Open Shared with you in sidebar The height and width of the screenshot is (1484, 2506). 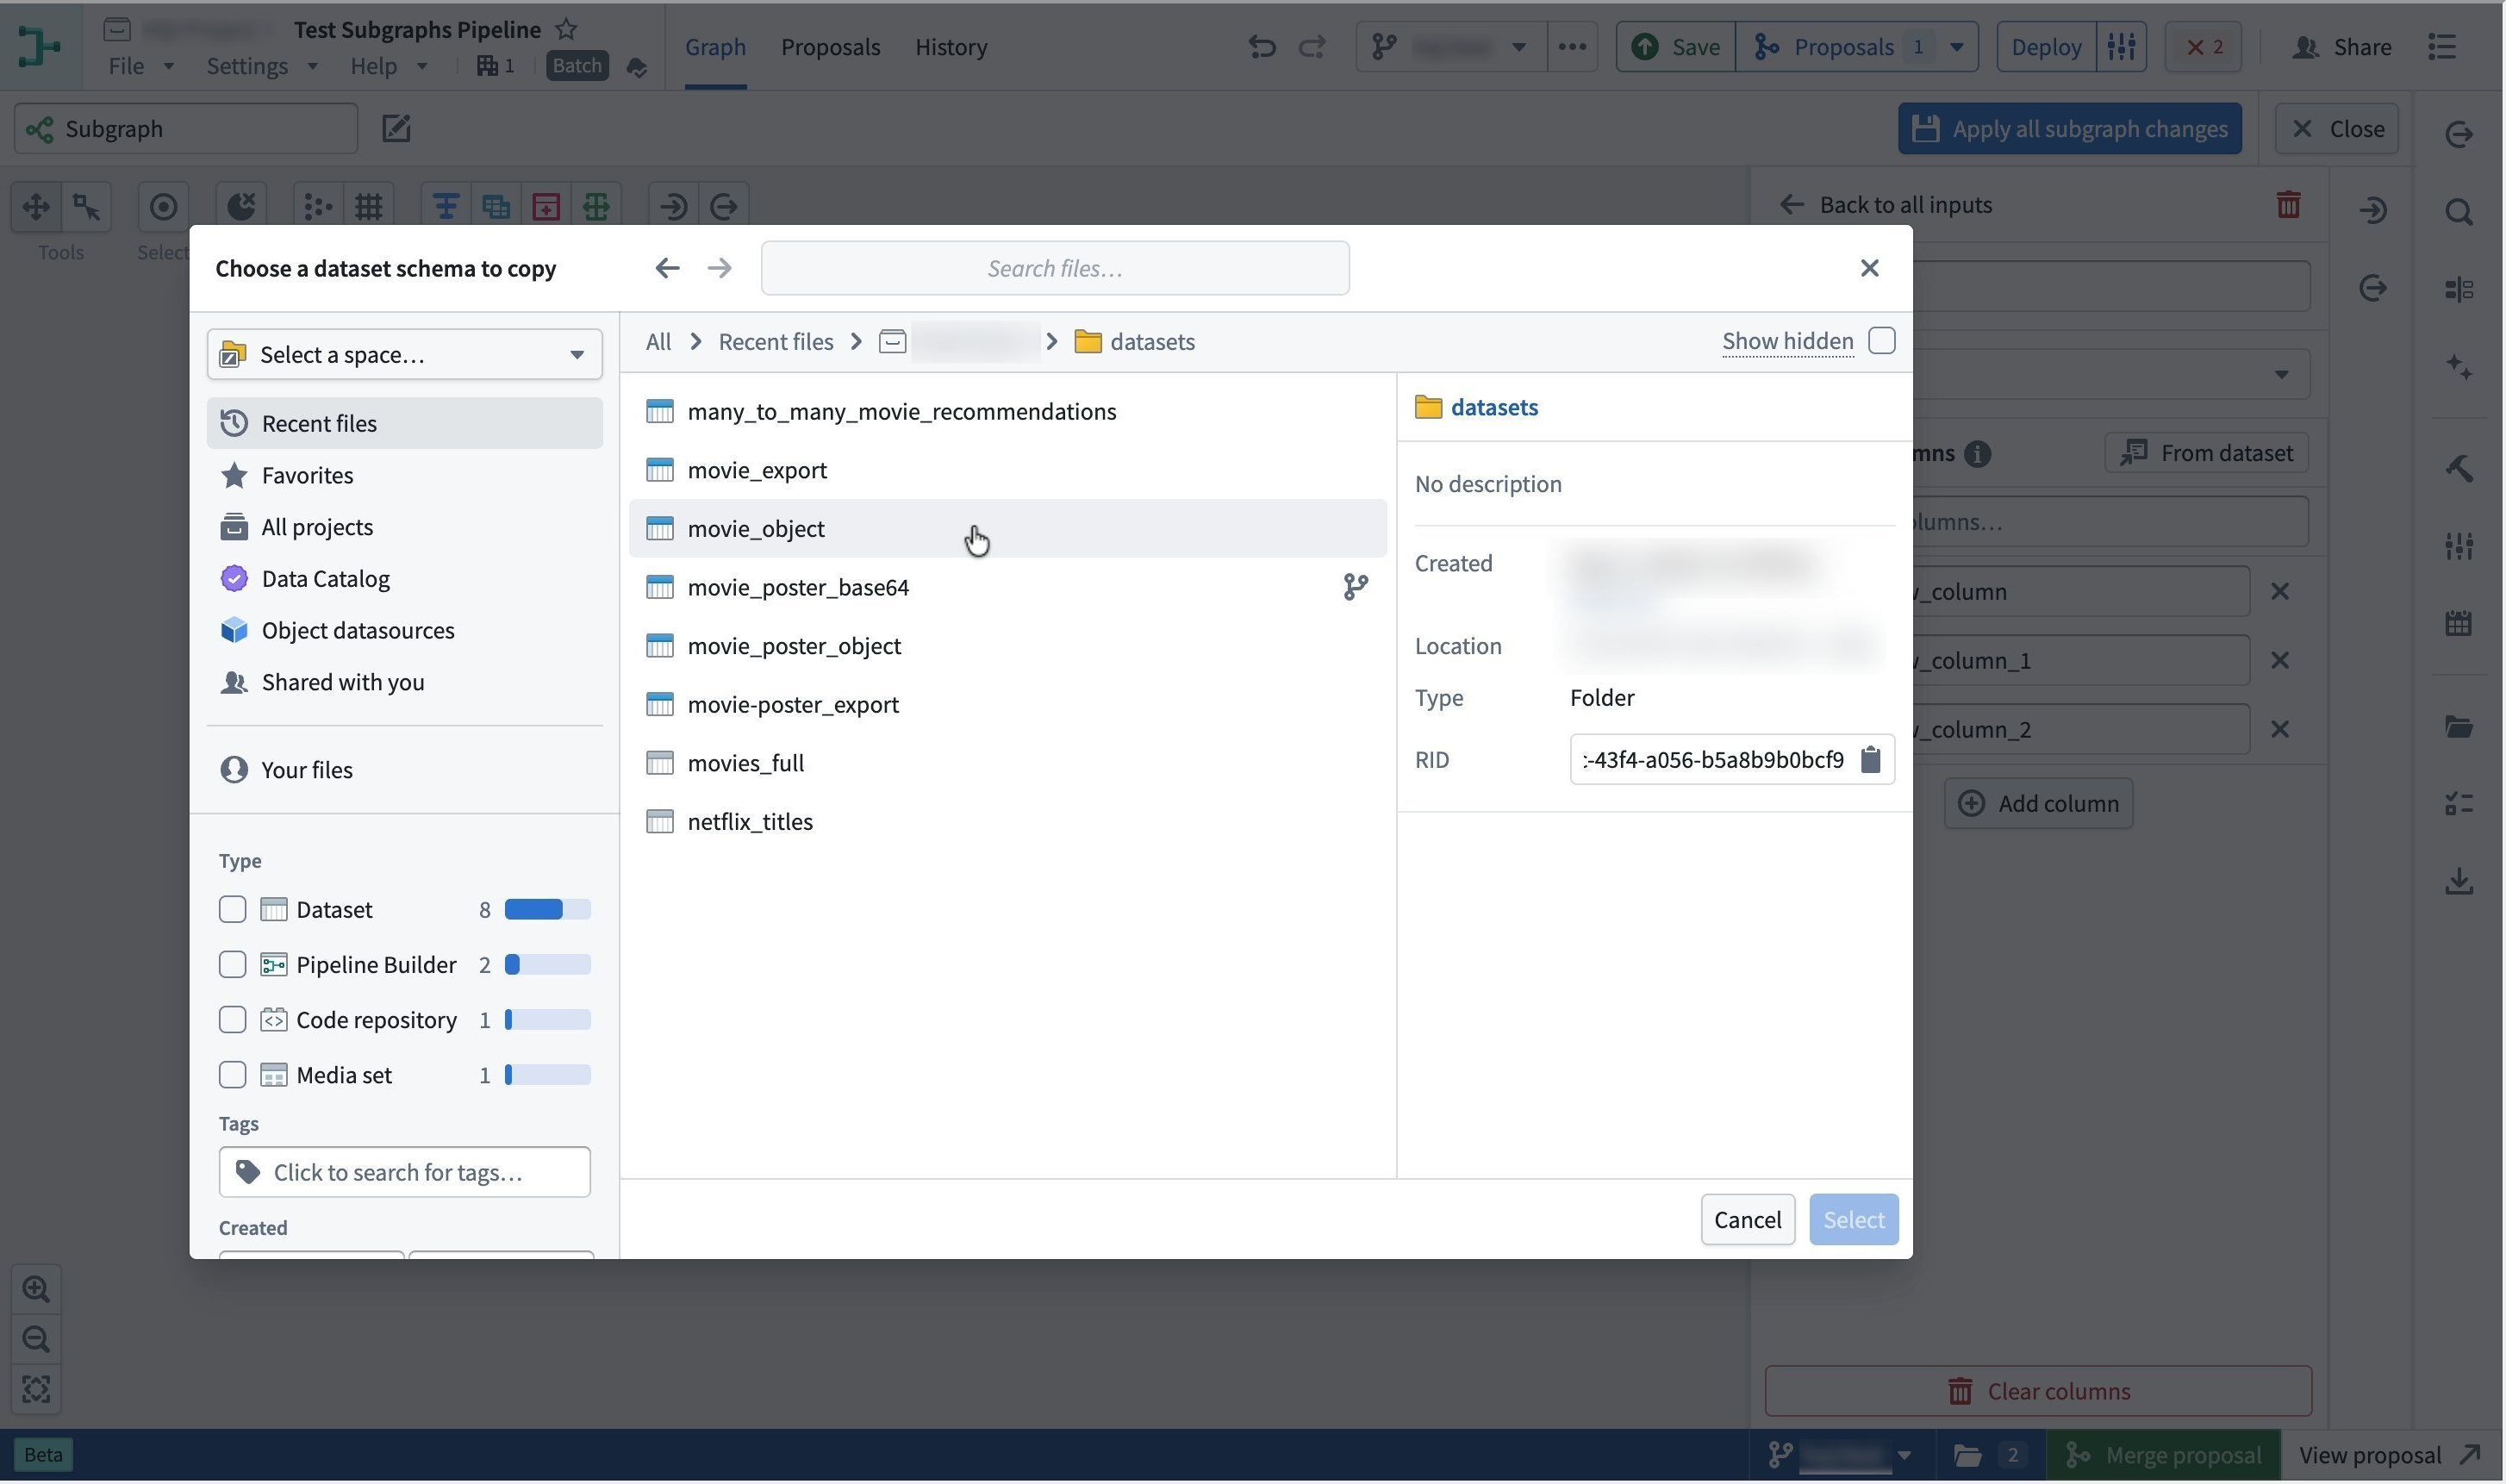point(404,683)
